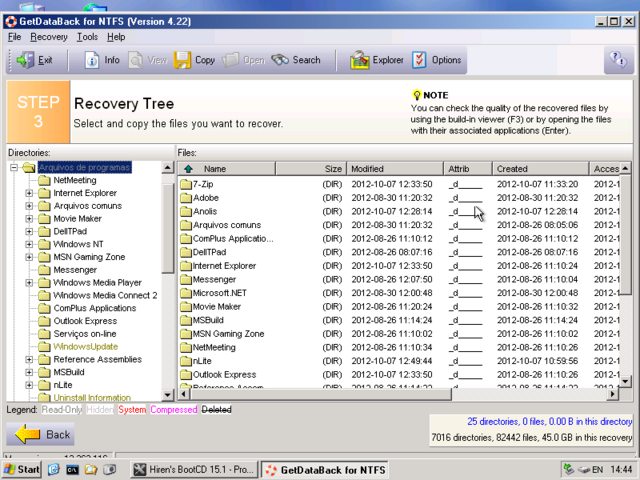
Task: Select Windows Media Connect 2 tree item
Action: point(105,296)
